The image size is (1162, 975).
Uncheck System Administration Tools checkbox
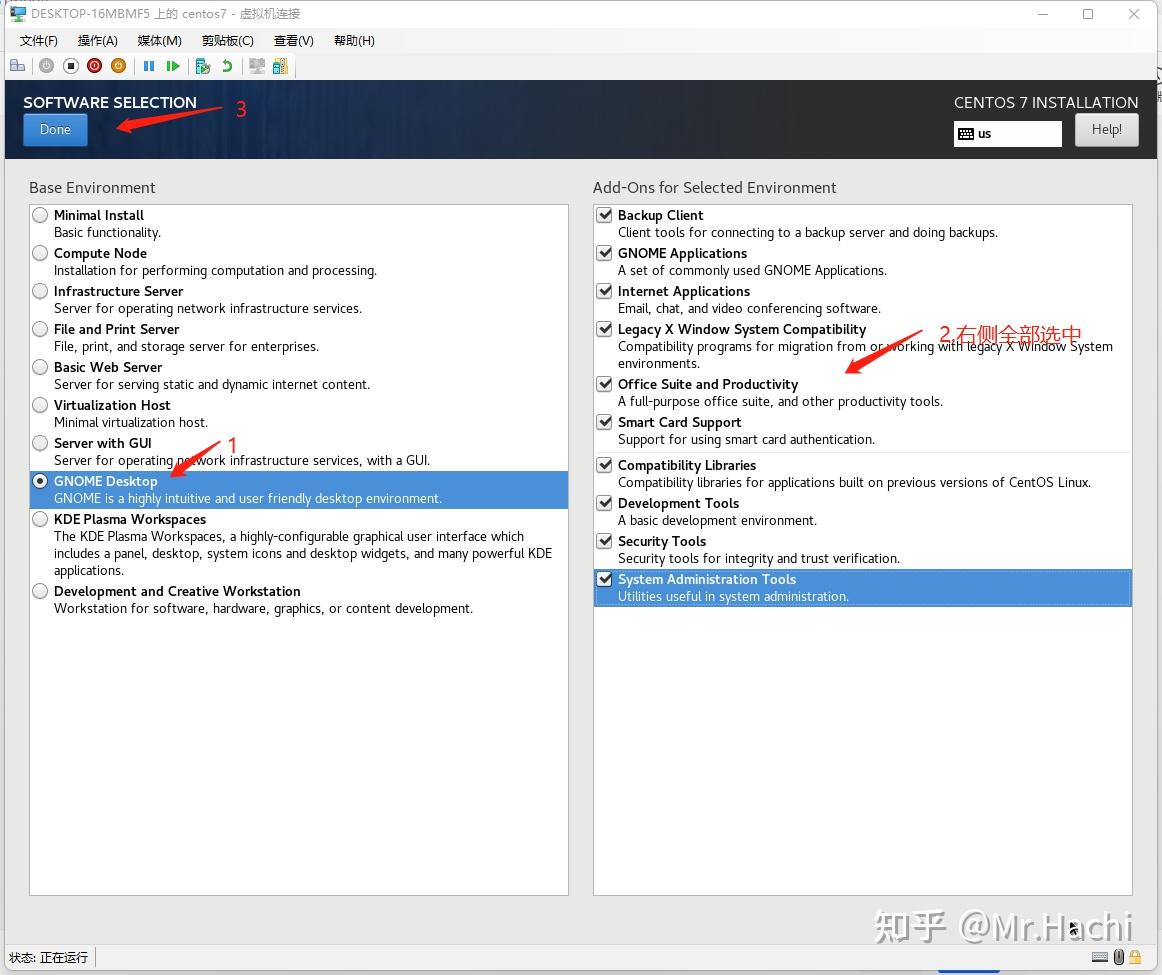point(605,579)
